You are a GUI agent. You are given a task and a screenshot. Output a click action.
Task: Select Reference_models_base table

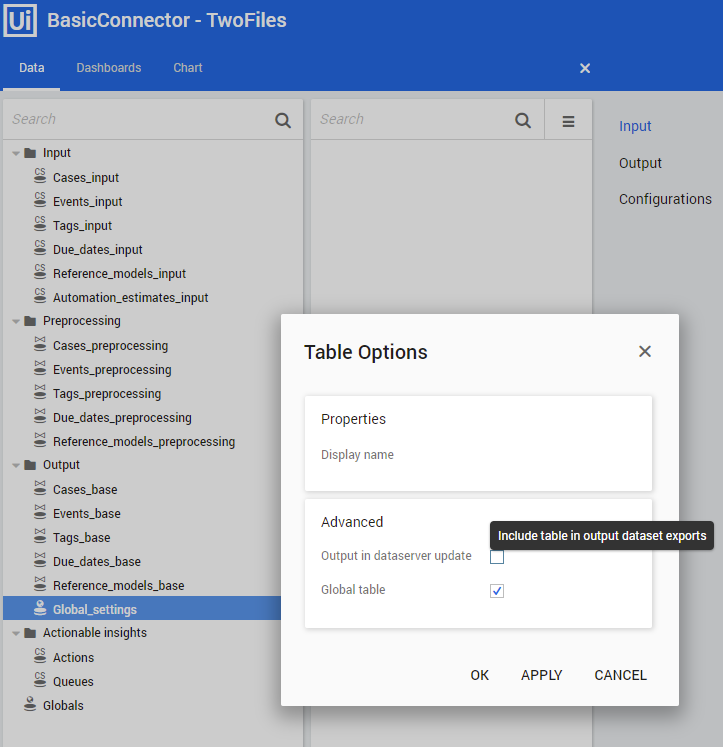[118, 585]
